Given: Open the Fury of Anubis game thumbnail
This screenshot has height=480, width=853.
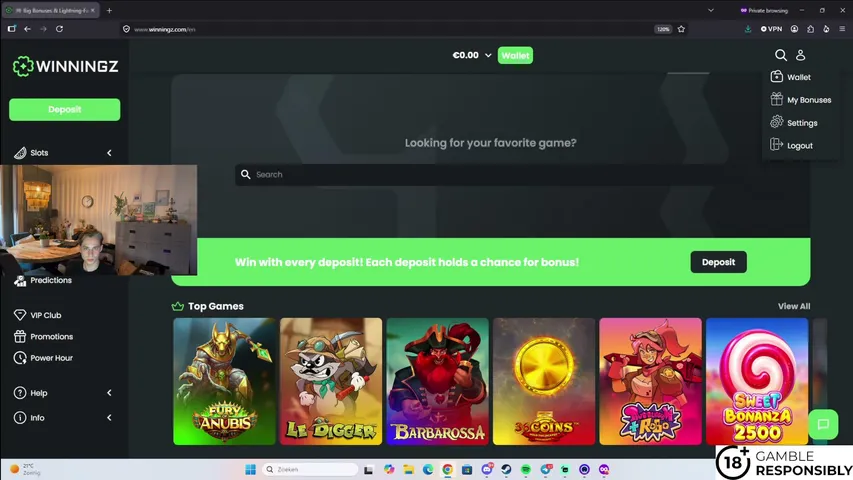Looking at the screenshot, I should coord(224,381).
